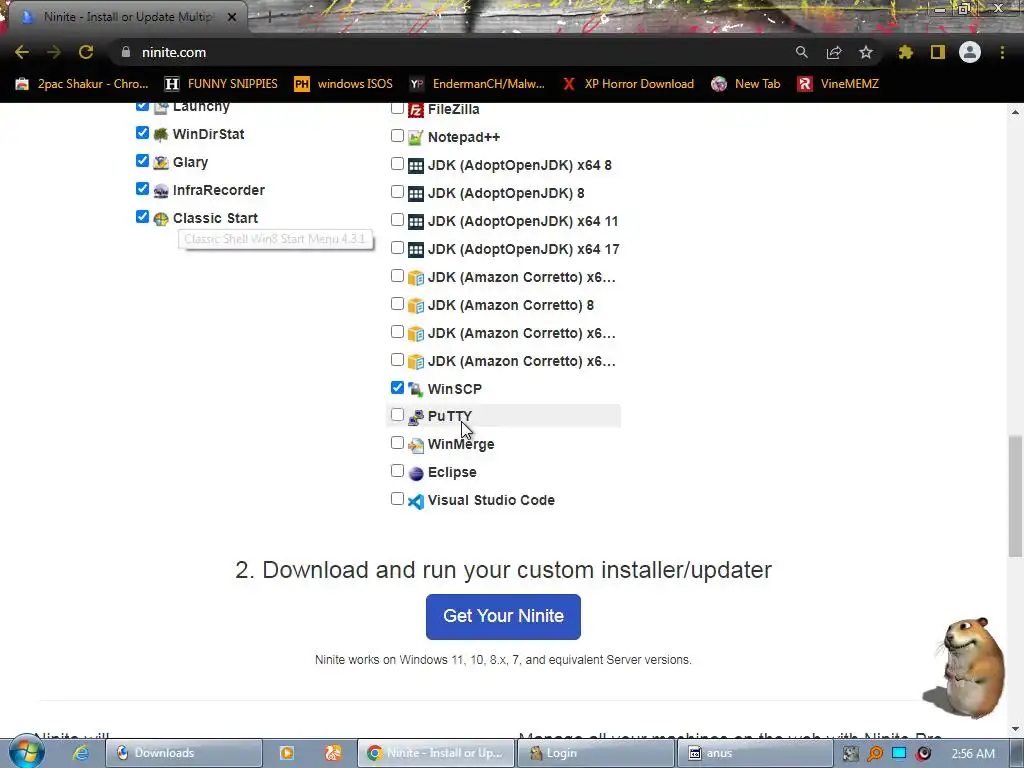This screenshot has width=1024, height=768.
Task: Switch to the anus taskbar window
Action: [756, 753]
